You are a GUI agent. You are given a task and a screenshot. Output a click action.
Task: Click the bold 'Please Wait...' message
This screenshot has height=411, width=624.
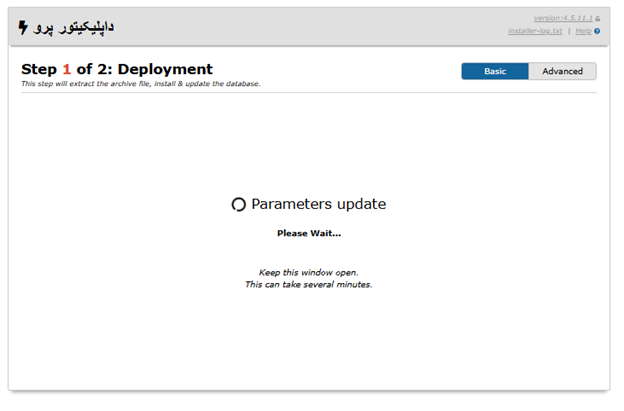coord(309,234)
